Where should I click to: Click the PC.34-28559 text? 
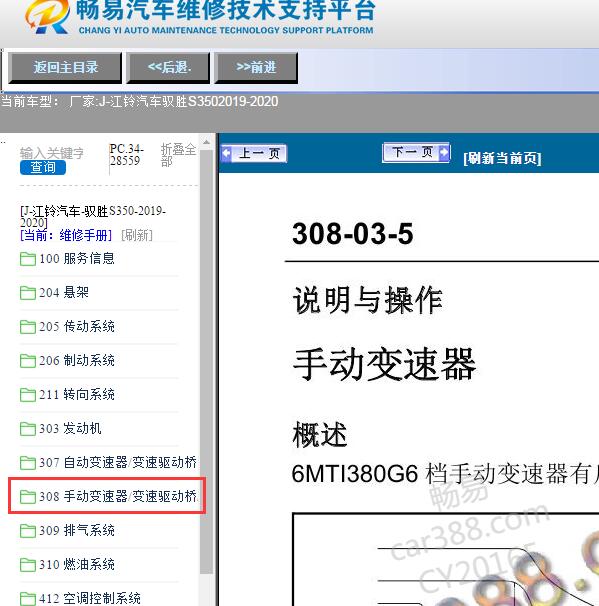126,155
